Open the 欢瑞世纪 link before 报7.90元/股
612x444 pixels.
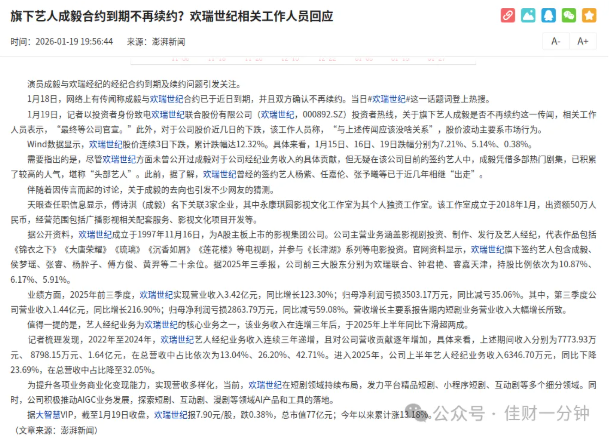tap(171, 415)
